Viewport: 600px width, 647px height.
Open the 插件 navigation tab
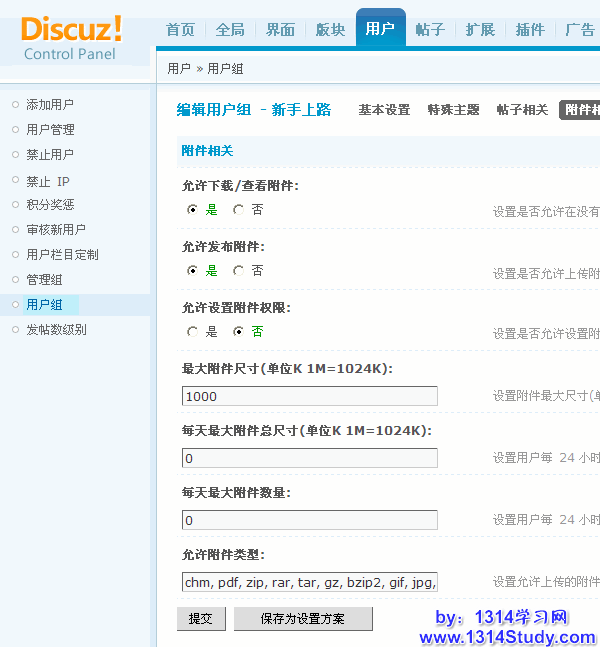click(530, 30)
